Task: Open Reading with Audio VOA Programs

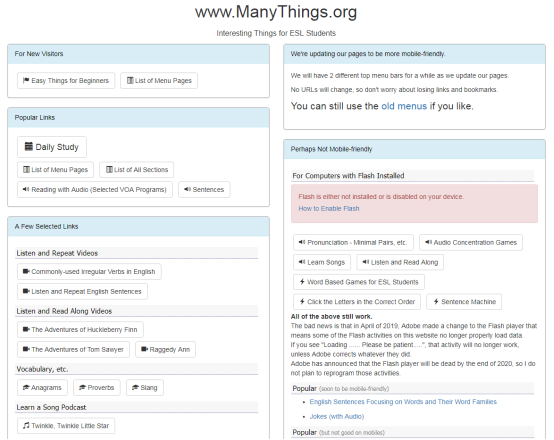Action: click(x=95, y=189)
